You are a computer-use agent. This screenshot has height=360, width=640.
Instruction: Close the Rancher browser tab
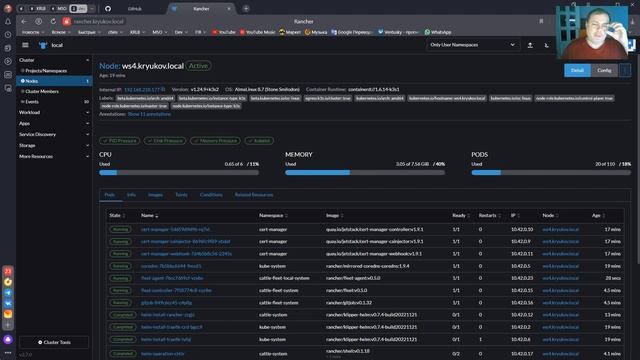[229, 9]
